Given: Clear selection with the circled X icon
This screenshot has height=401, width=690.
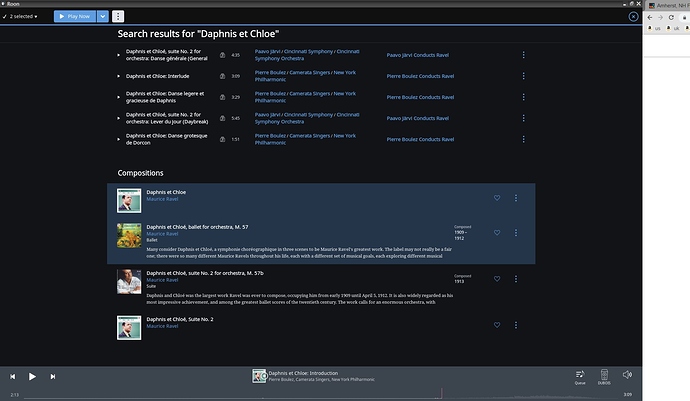Looking at the screenshot, I should click(633, 17).
